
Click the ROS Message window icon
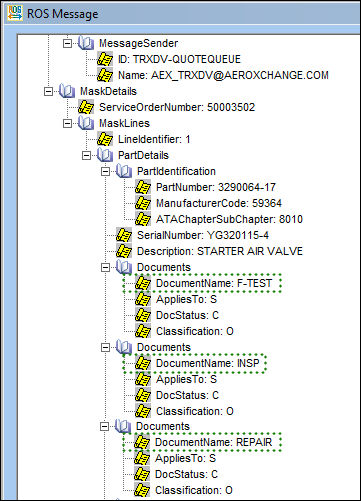[x=15, y=14]
